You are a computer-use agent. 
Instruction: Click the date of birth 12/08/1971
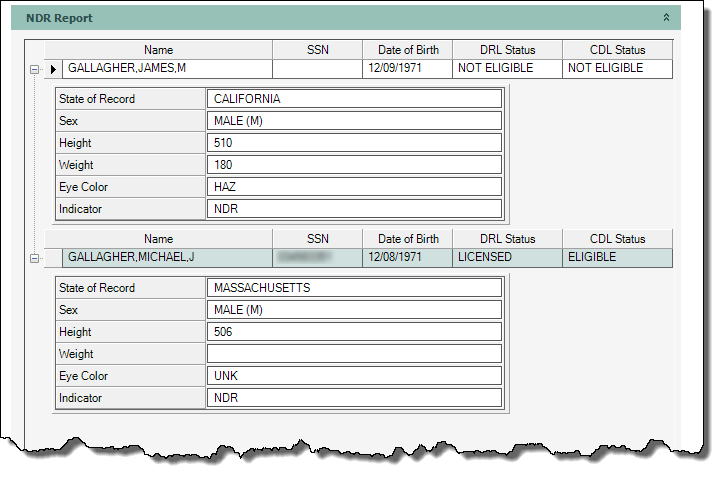click(x=407, y=258)
